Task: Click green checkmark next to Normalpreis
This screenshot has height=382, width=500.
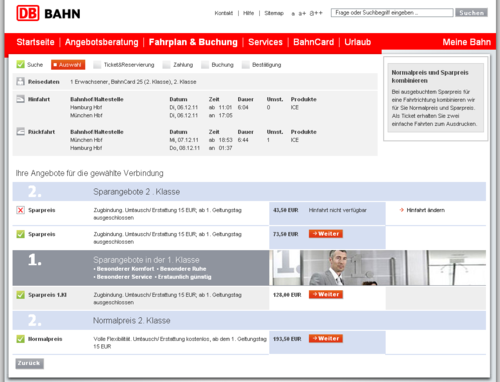Action: coord(20,339)
